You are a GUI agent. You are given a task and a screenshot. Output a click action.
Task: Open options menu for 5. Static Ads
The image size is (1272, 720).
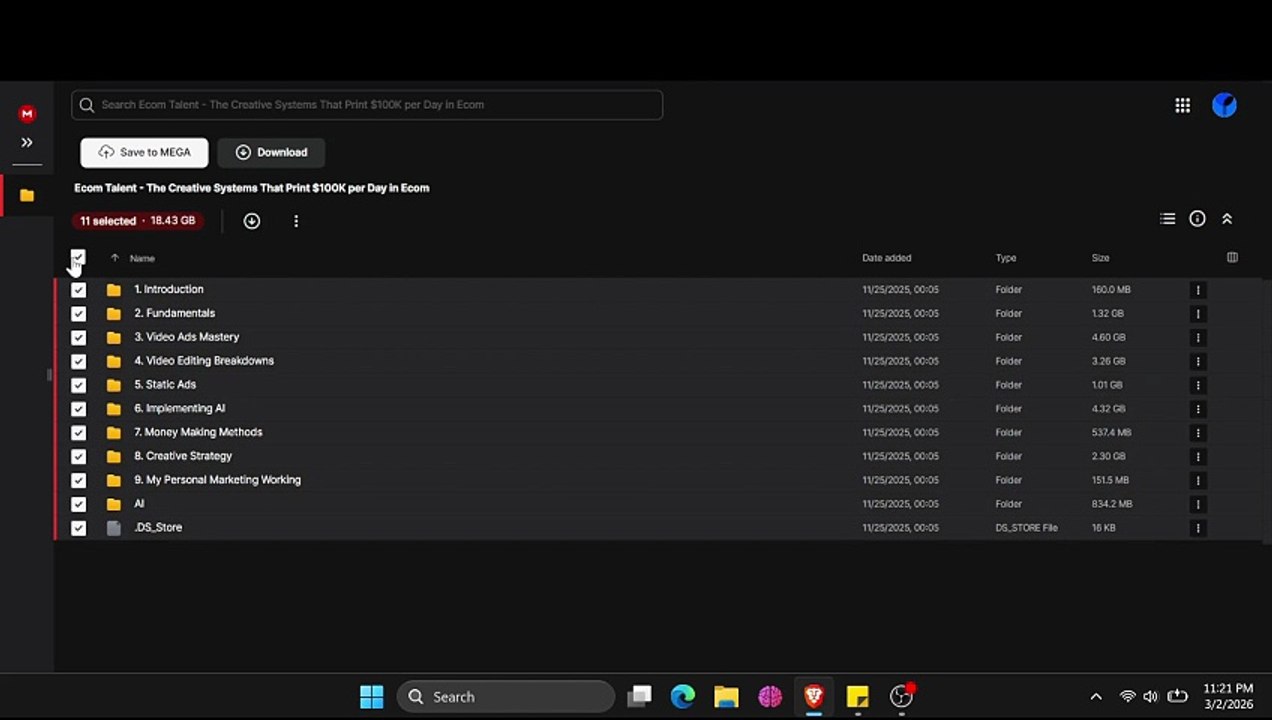click(1198, 385)
